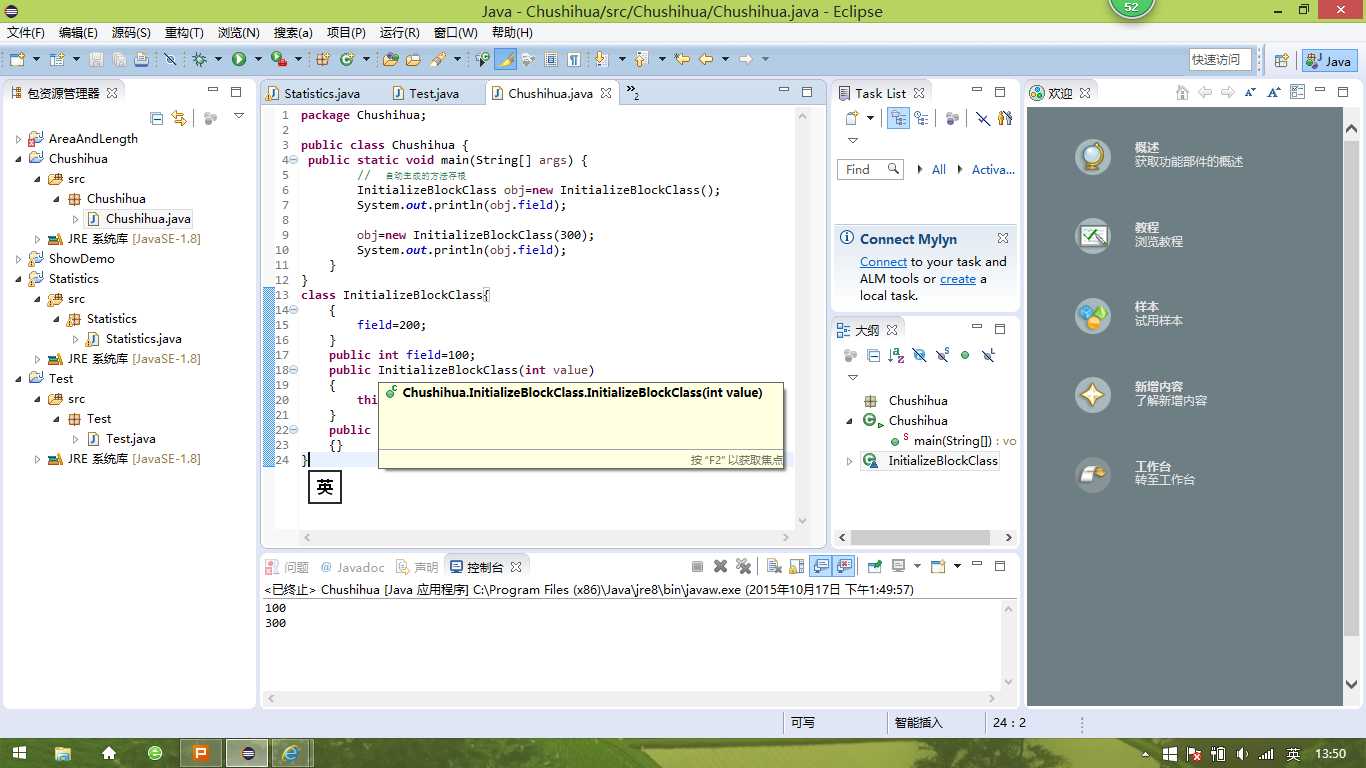1366x768 pixels.
Task: Click the Connect link in Mylyn panel
Action: click(883, 262)
